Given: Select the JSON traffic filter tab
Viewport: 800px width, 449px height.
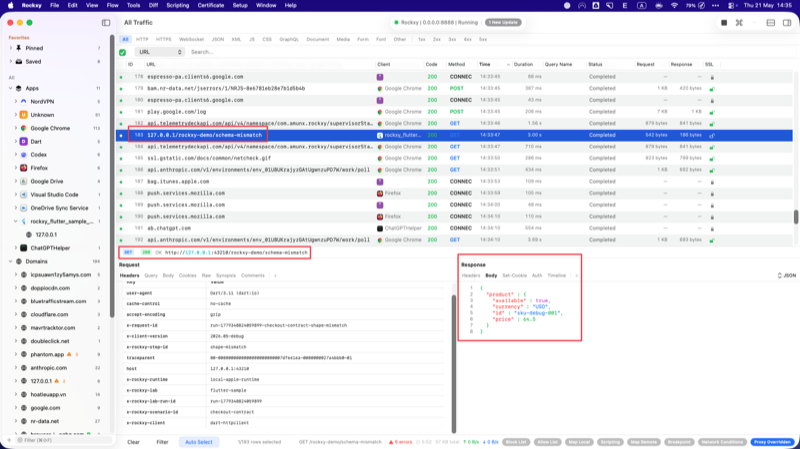Looking at the screenshot, I should click(218, 39).
